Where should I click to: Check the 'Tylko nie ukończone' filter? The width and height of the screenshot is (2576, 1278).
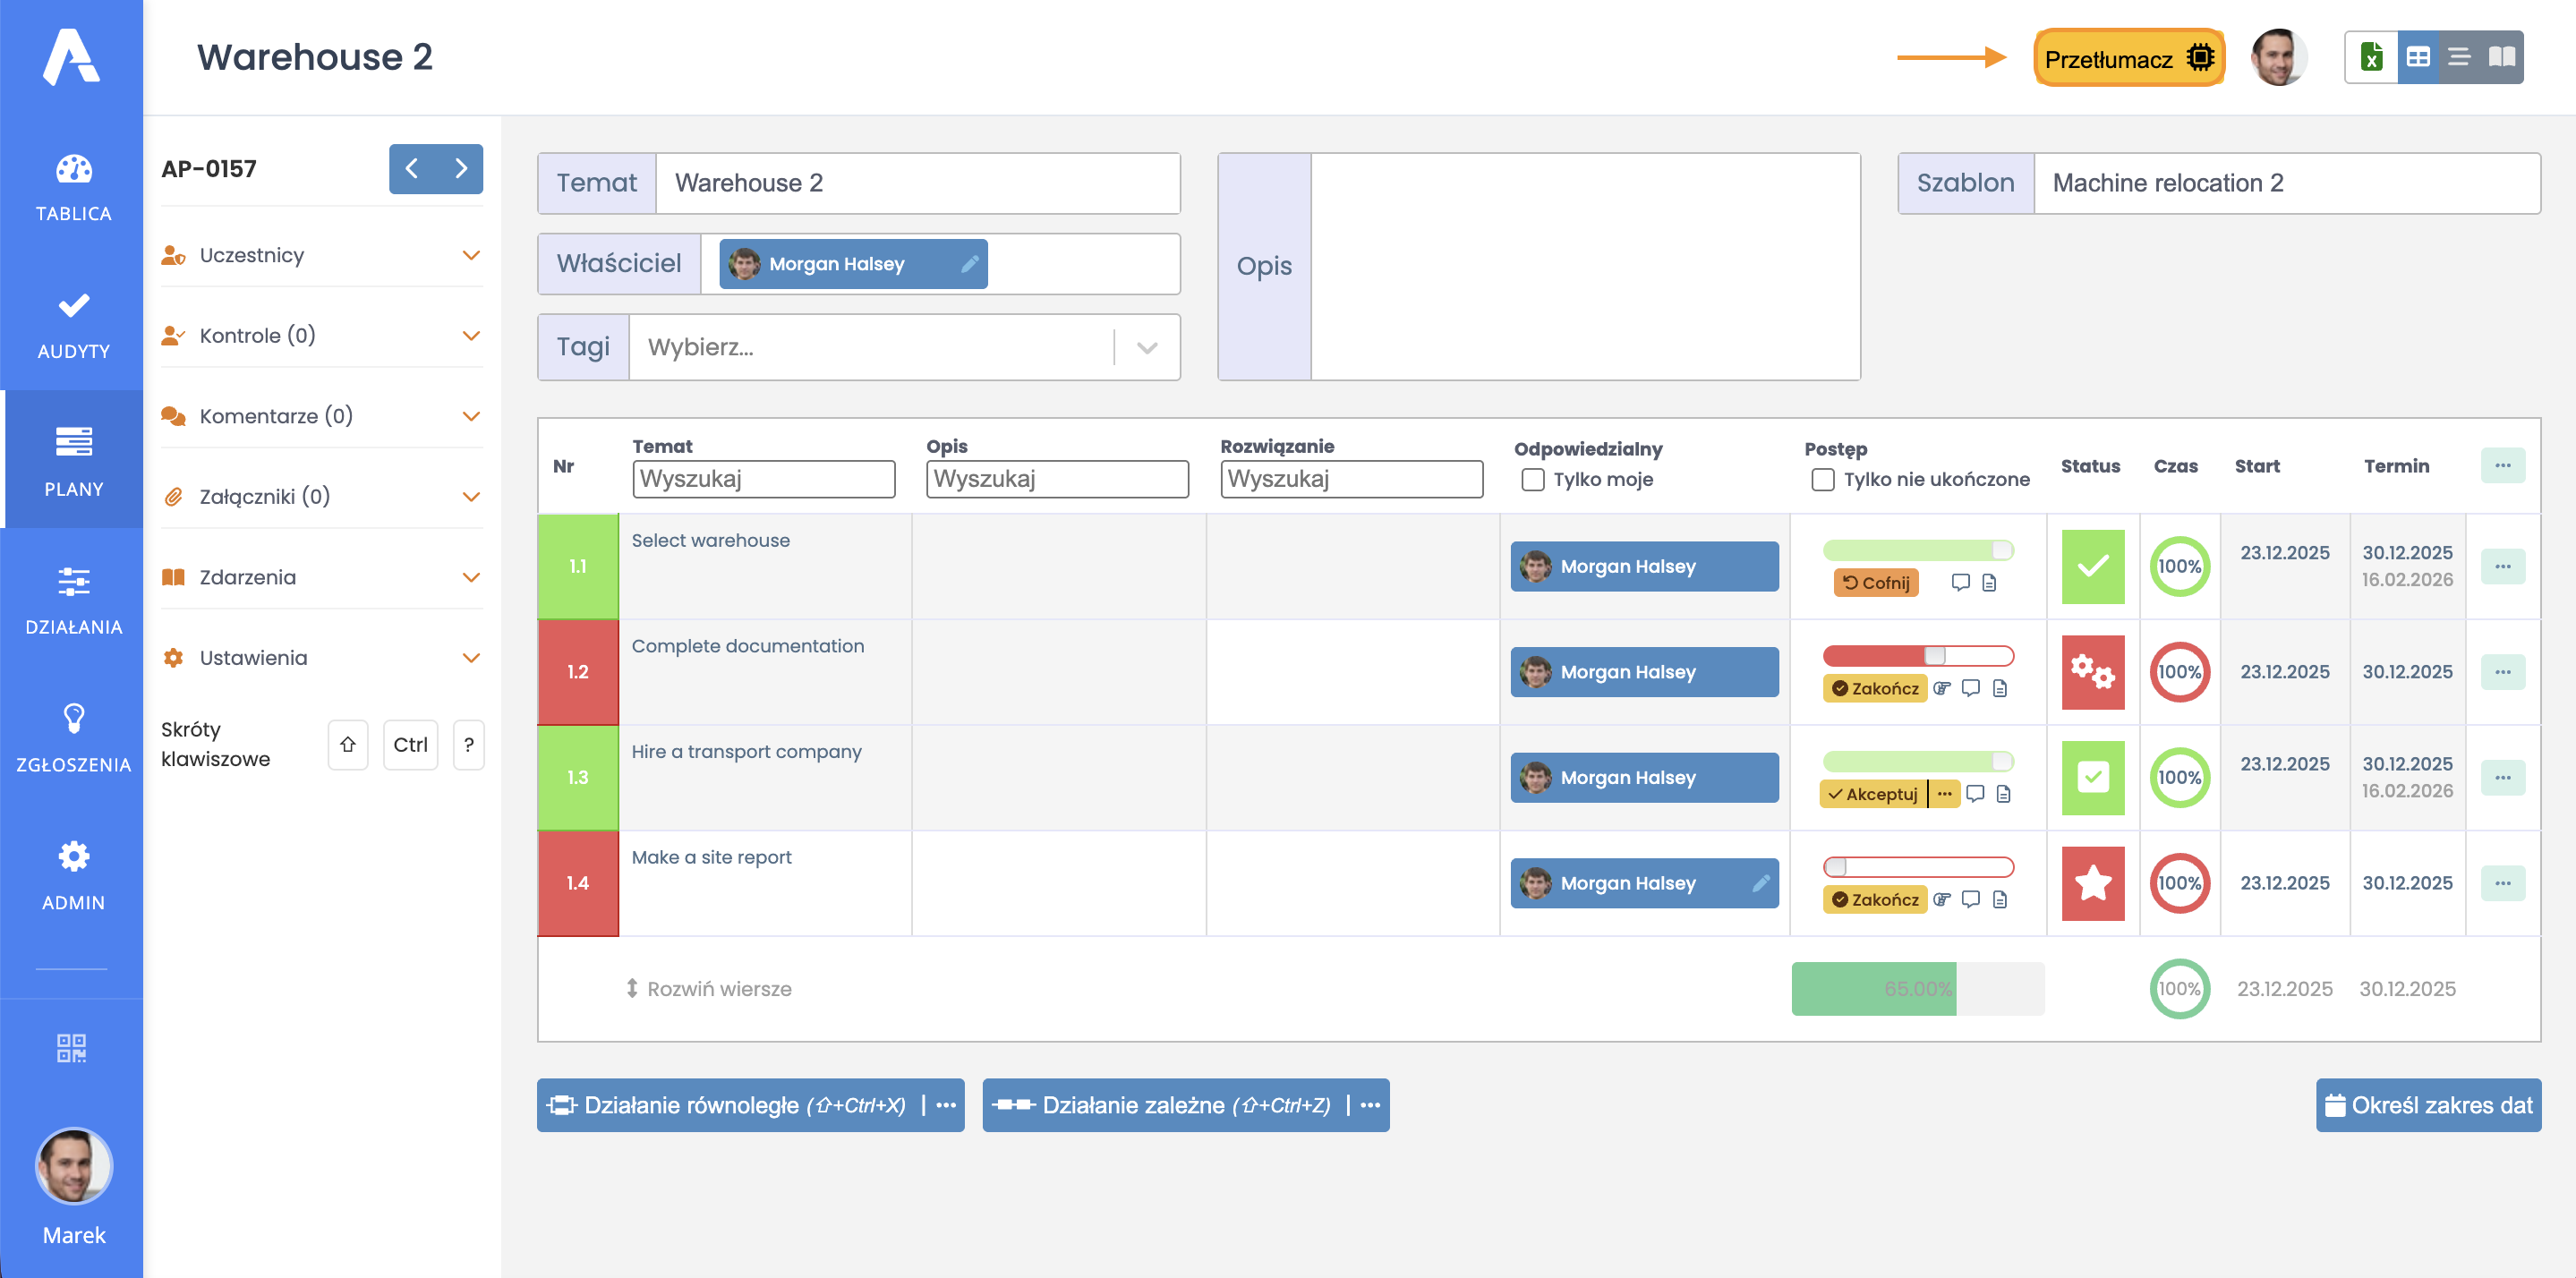(x=1822, y=480)
